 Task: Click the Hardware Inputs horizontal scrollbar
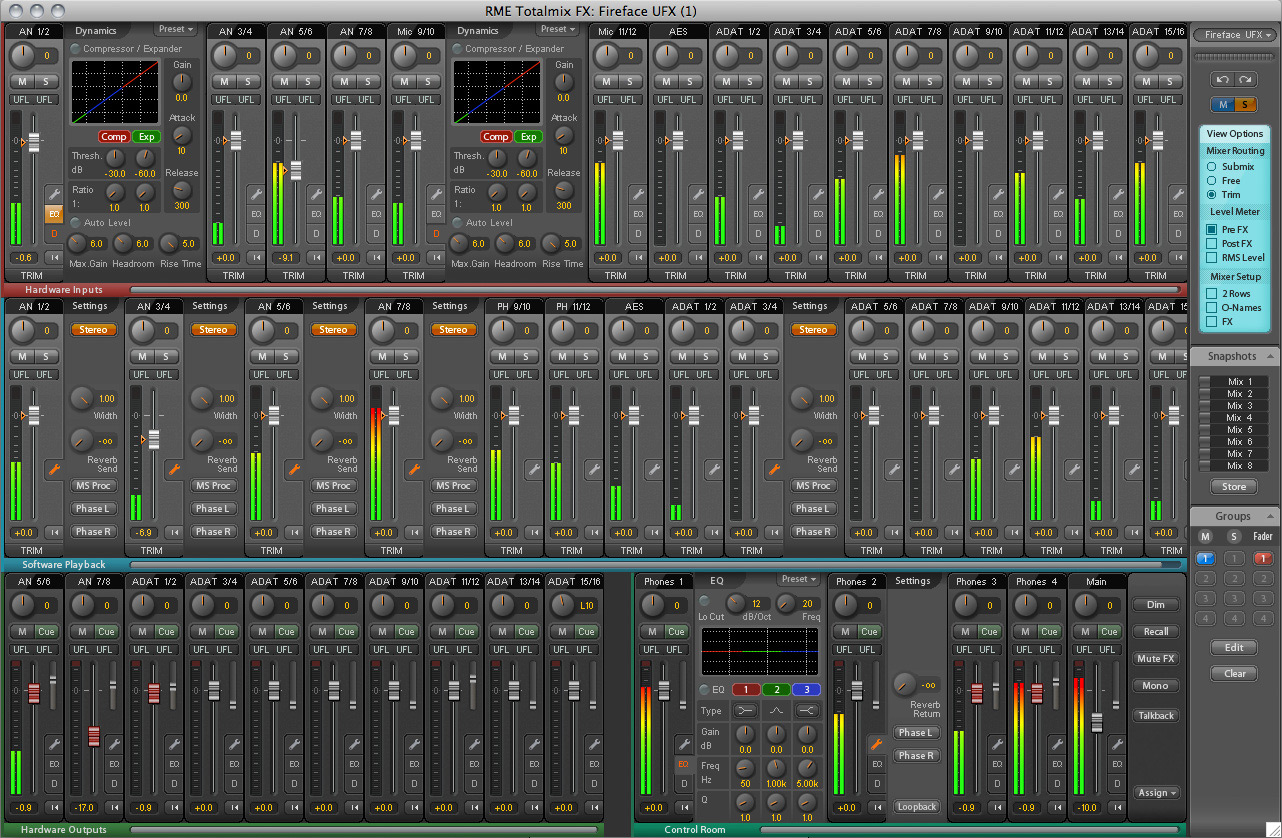pyautogui.click(x=655, y=290)
